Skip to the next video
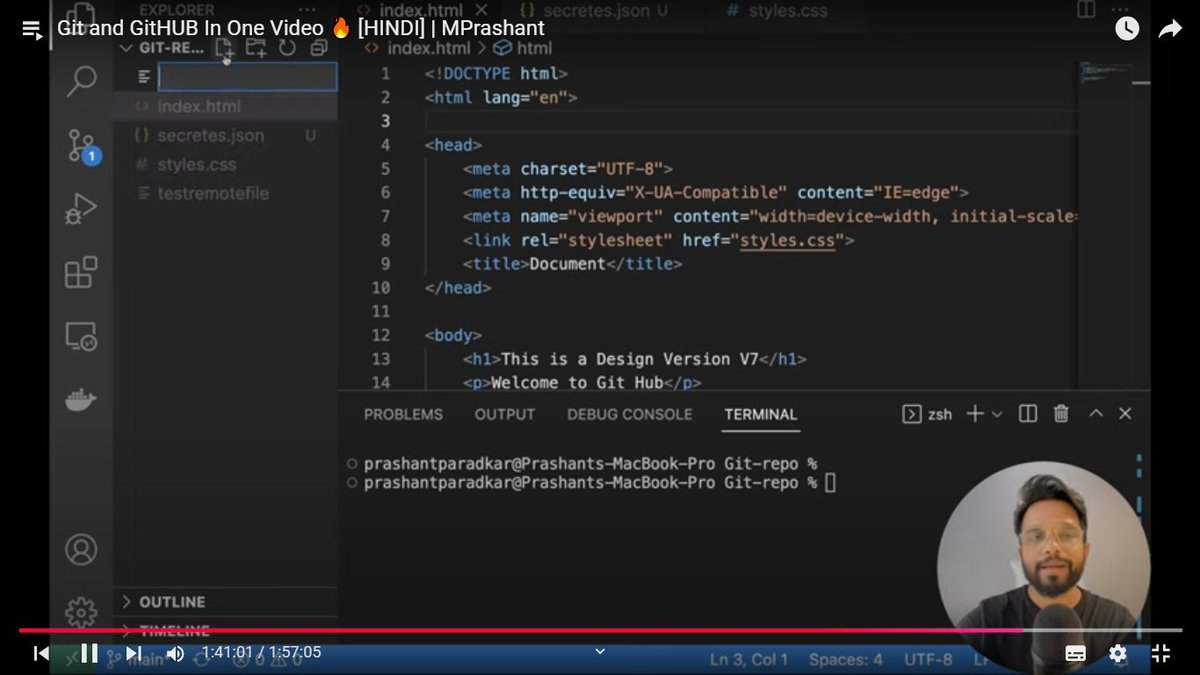This screenshot has height=675, width=1200. [x=133, y=653]
